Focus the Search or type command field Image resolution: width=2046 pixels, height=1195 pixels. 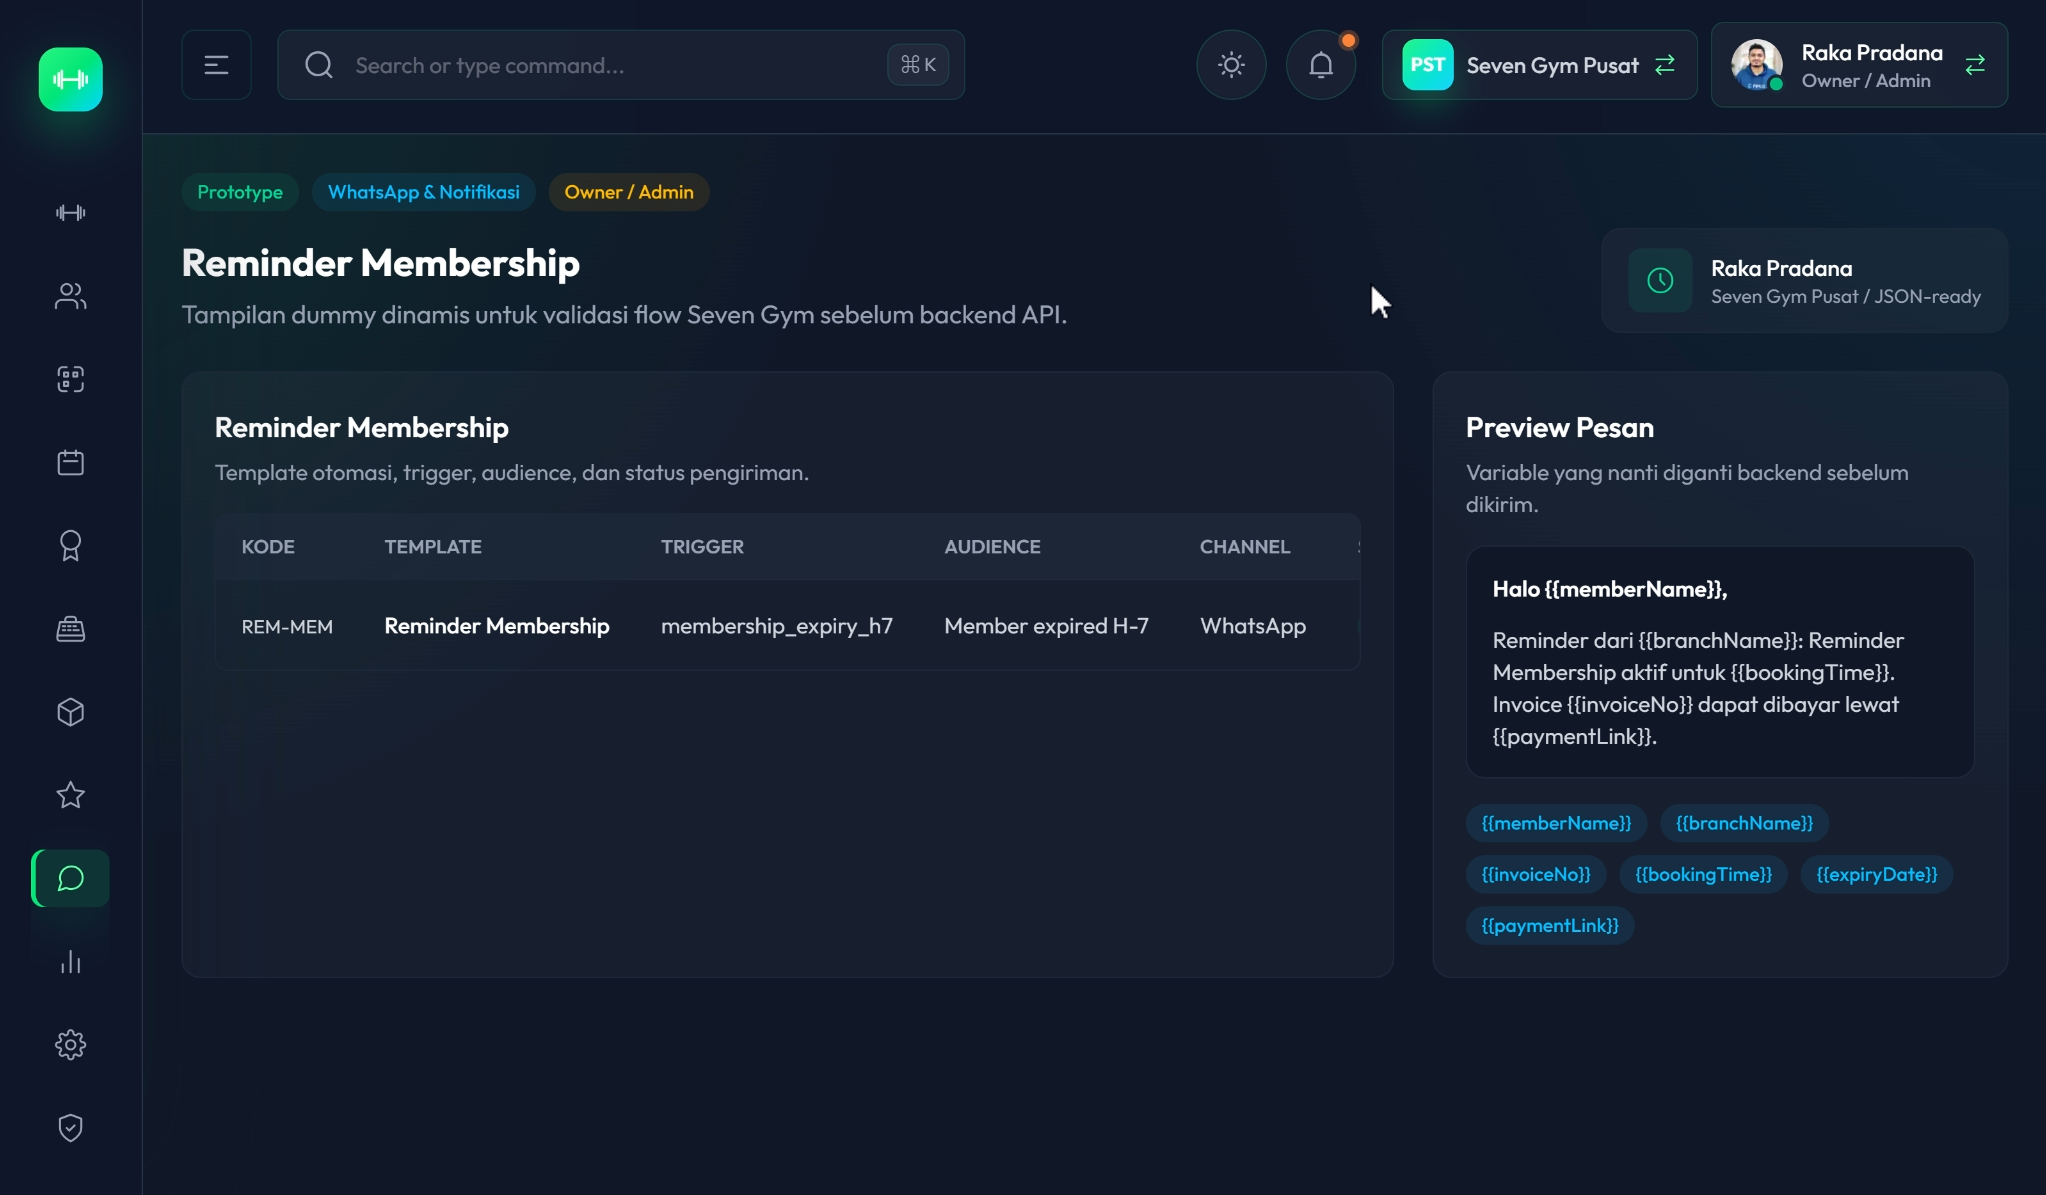(621, 65)
